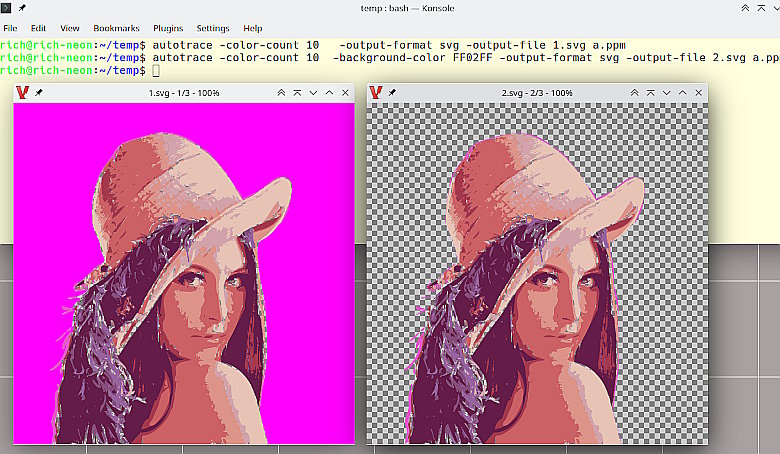
Task: Pin the Konsole window on all desktops
Action: coord(22,8)
